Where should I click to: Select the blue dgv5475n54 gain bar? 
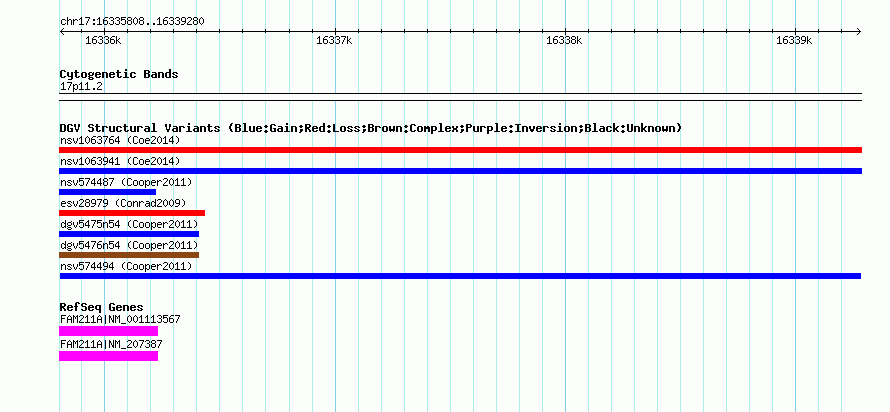tap(129, 234)
